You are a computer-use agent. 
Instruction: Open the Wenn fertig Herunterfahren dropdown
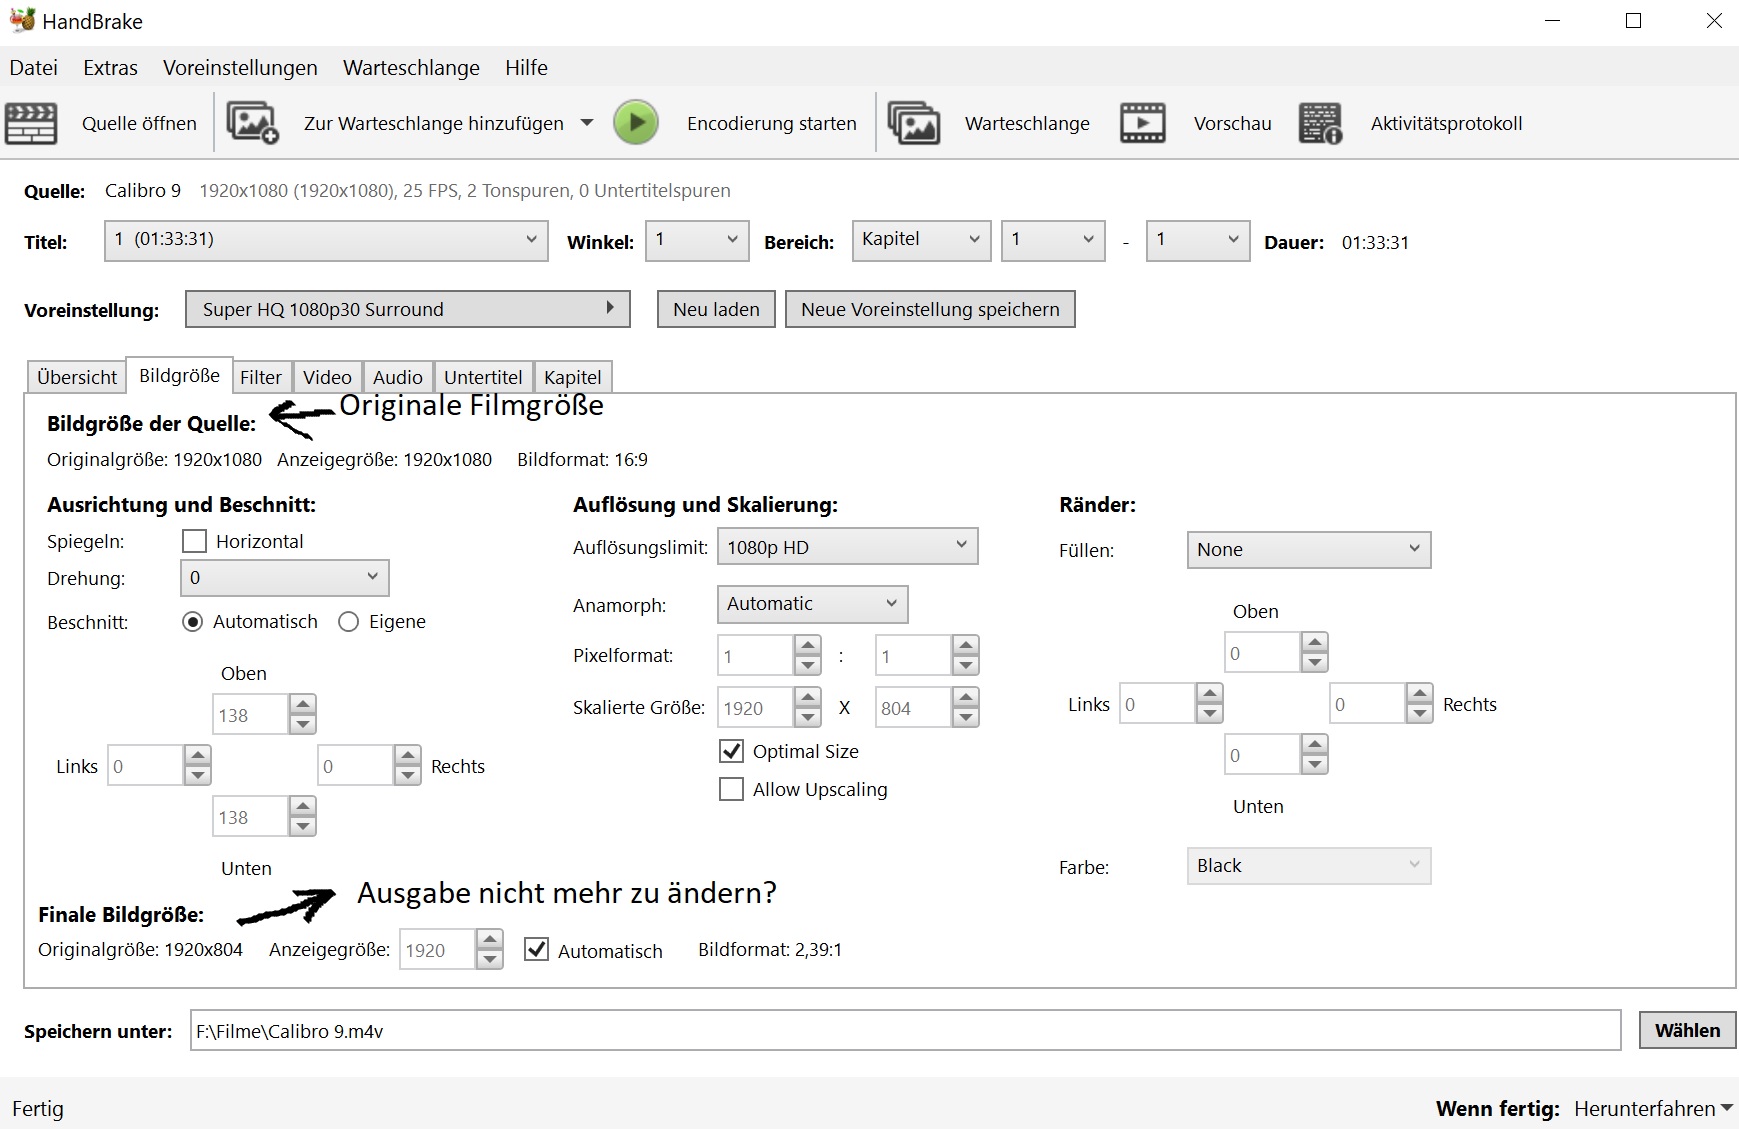(x=1653, y=1108)
